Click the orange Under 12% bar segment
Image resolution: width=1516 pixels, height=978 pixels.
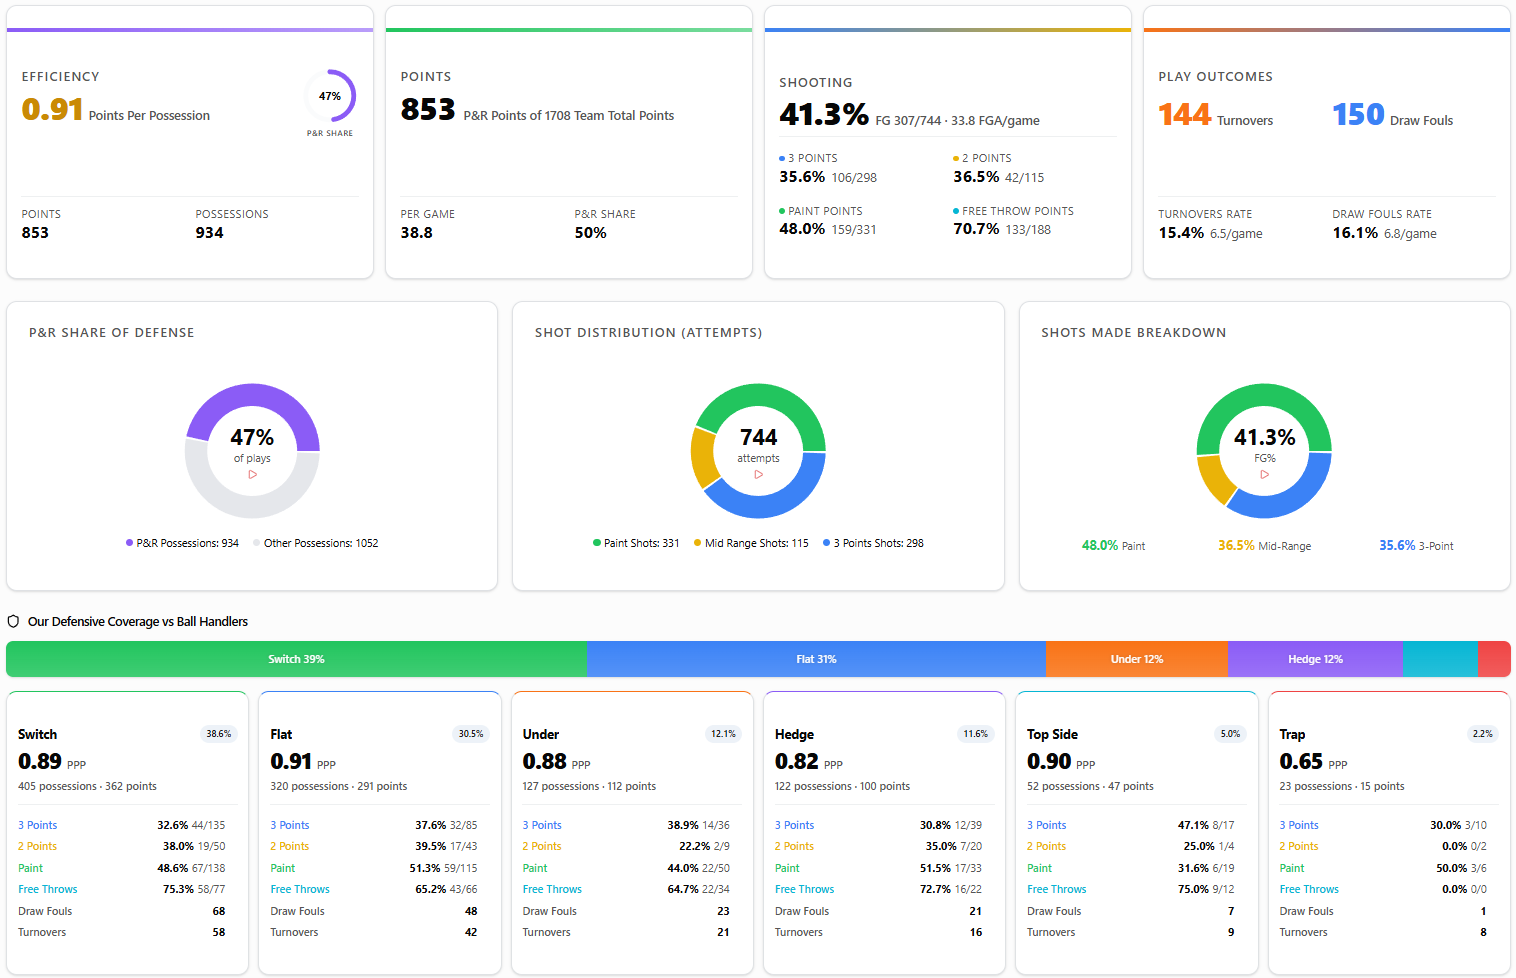(x=1136, y=659)
